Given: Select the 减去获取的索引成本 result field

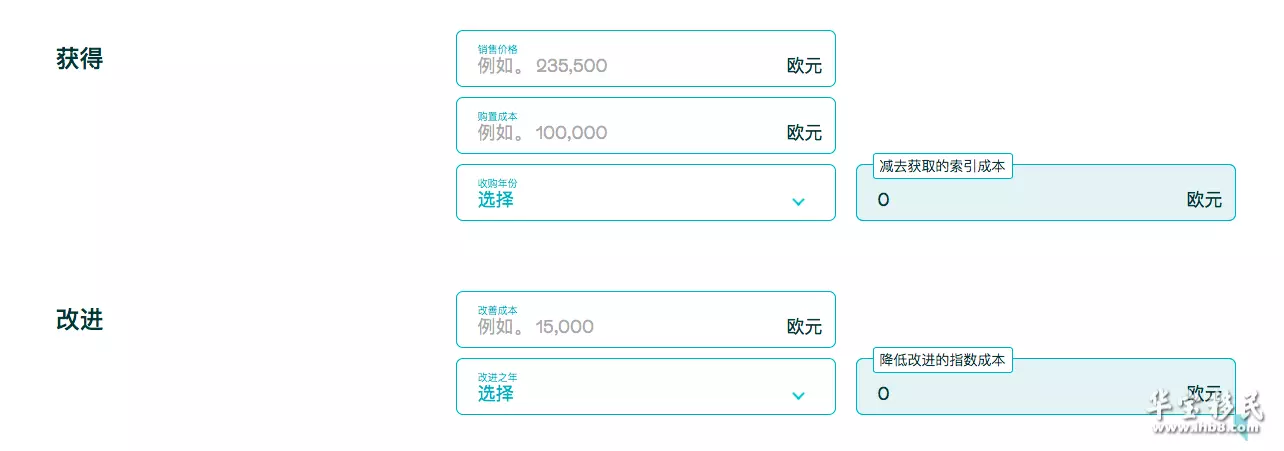Looking at the screenshot, I should (x=1045, y=192).
